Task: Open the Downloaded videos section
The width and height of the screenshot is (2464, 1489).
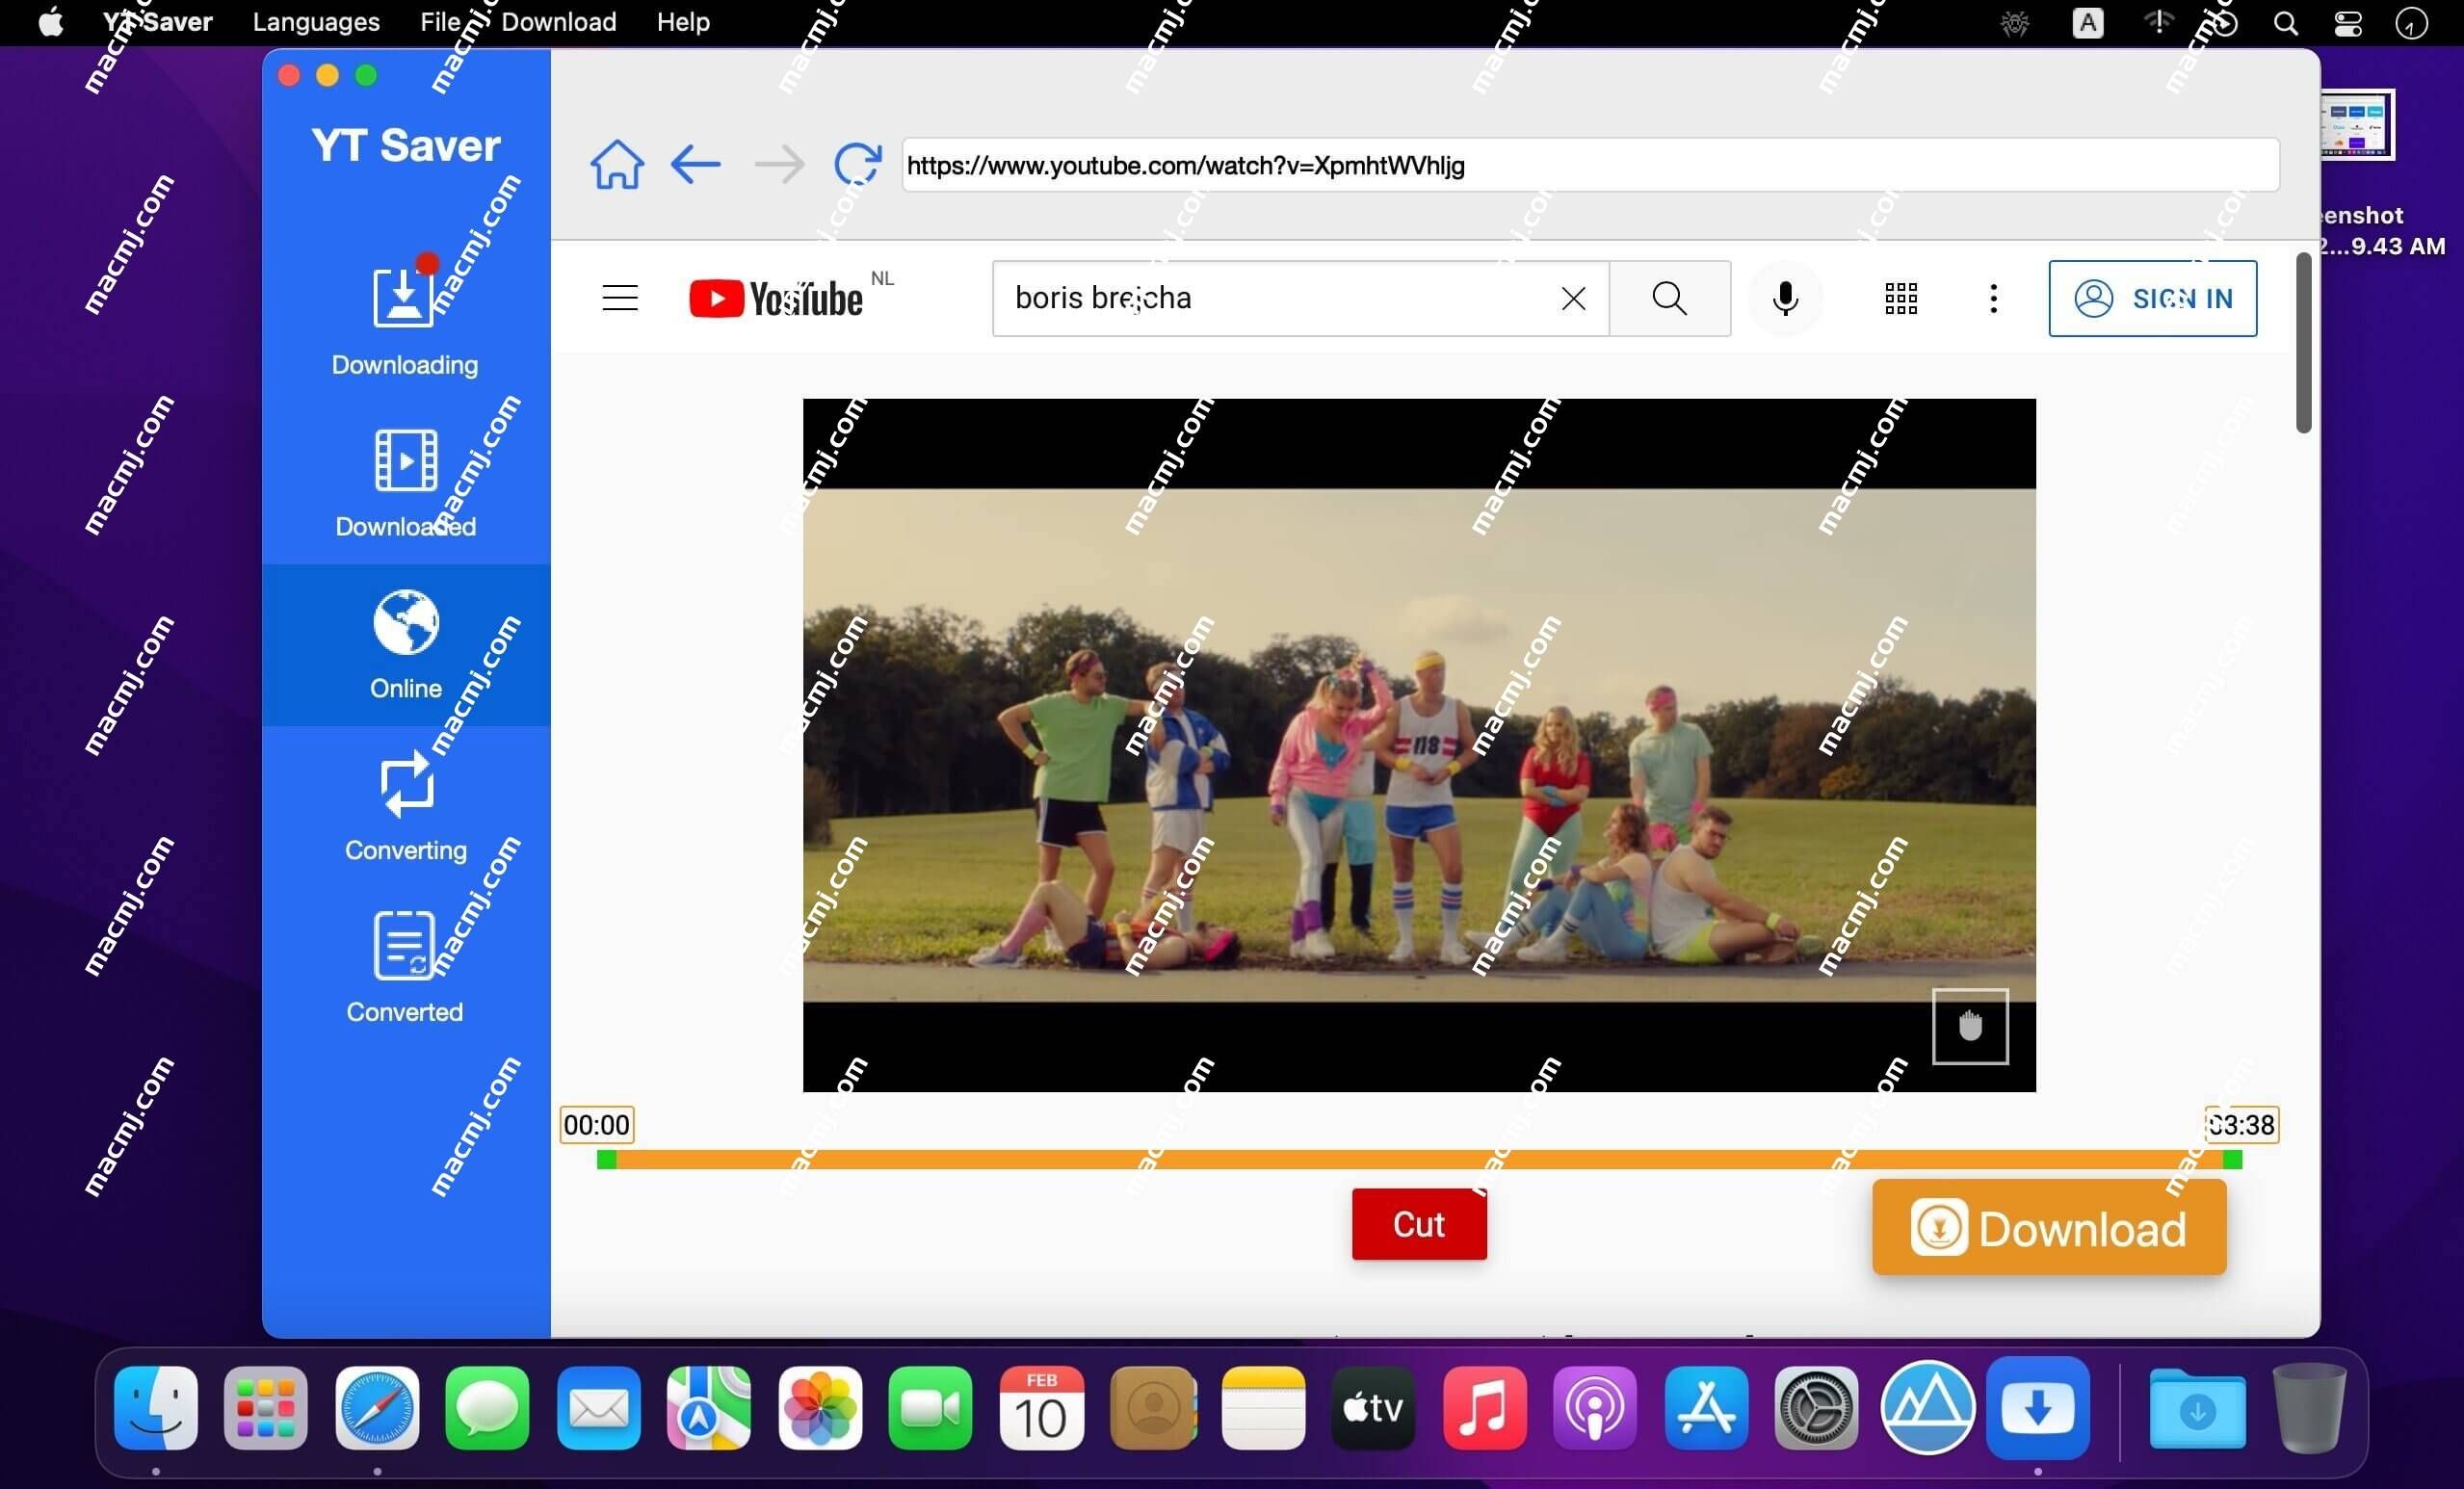Action: coord(405,483)
